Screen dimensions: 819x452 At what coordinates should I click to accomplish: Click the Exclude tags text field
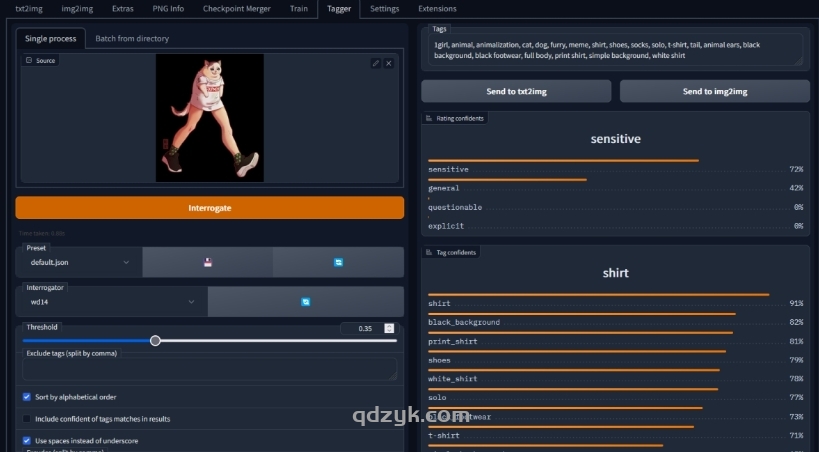[x=210, y=369]
